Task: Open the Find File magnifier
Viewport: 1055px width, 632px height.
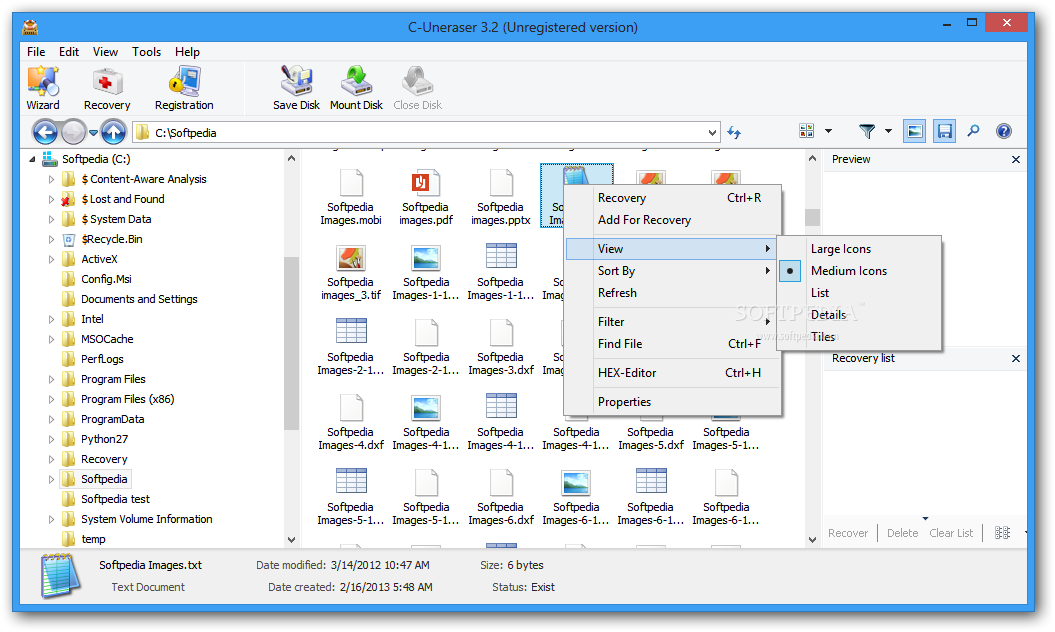Action: click(973, 131)
